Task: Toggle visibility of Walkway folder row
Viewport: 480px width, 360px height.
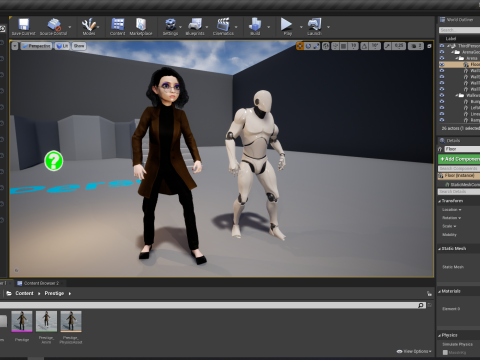Action: point(442,95)
